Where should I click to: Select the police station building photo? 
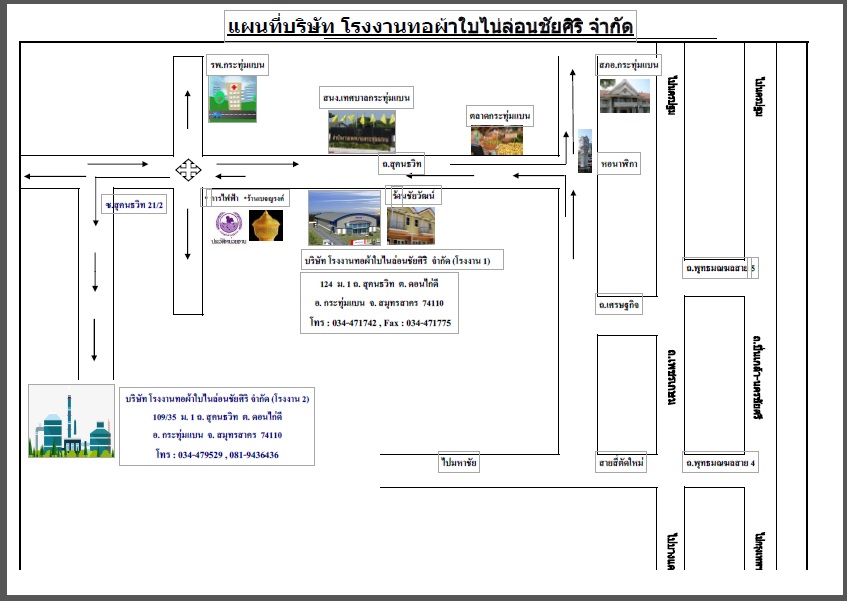click(625, 96)
